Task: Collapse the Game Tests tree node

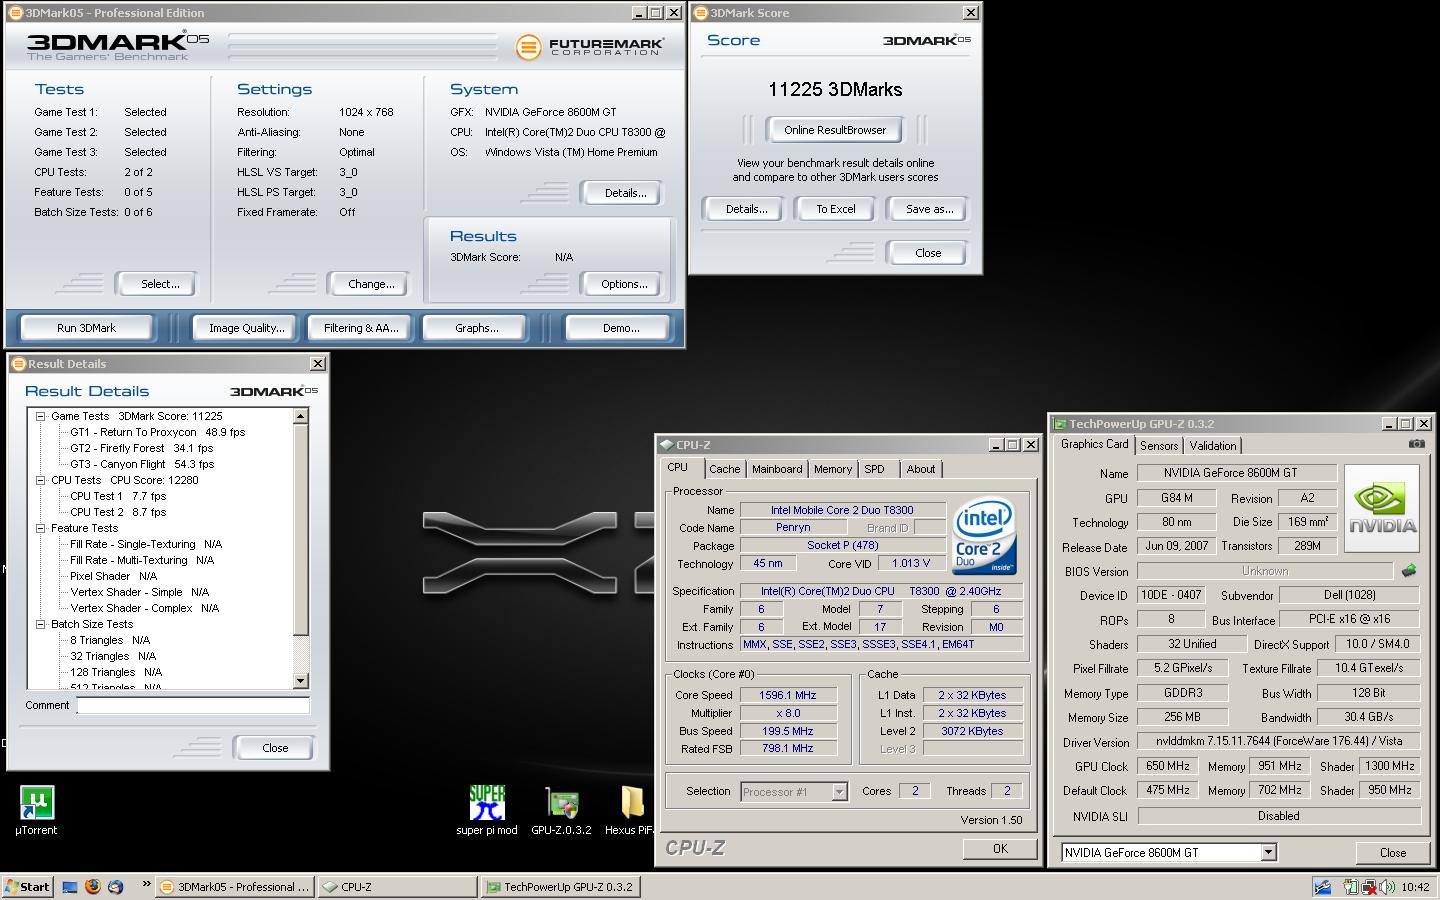Action: [x=41, y=416]
